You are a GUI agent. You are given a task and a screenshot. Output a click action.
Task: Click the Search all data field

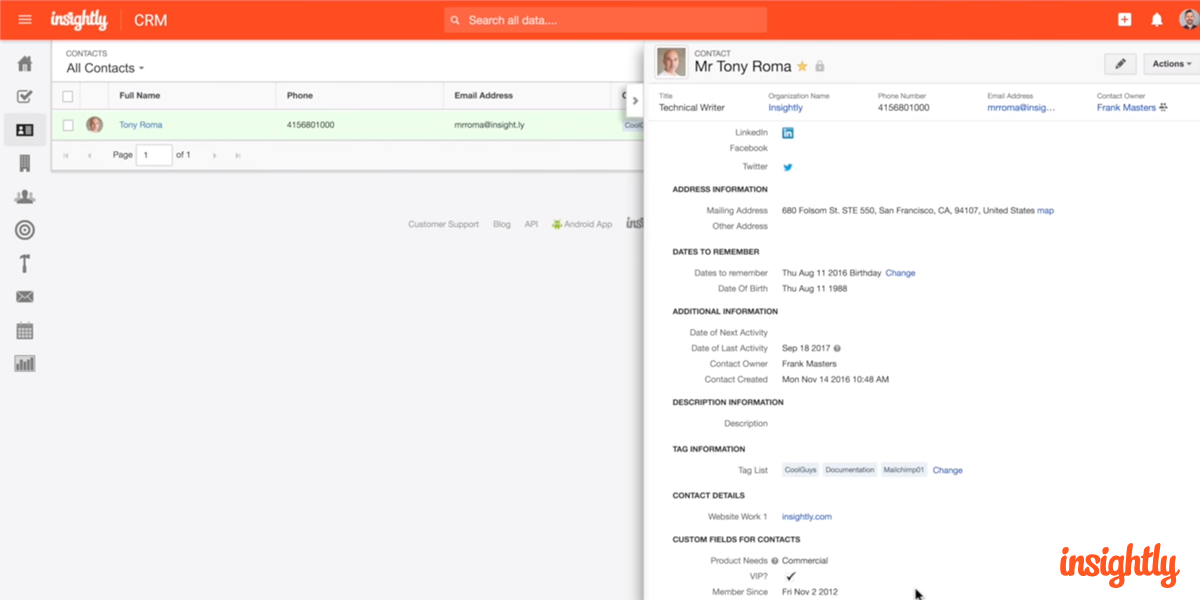605,20
